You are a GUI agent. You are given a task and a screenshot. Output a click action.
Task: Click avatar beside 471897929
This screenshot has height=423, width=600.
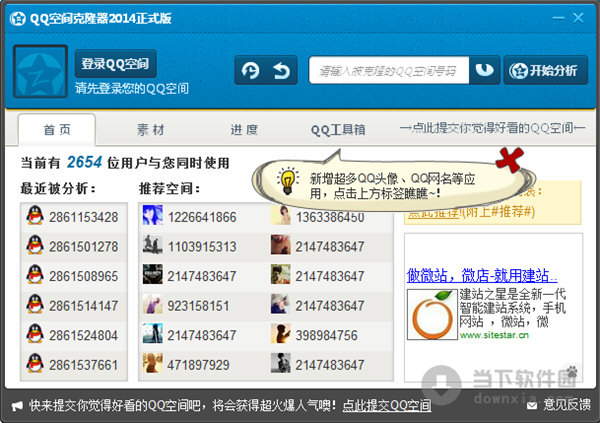tap(153, 363)
